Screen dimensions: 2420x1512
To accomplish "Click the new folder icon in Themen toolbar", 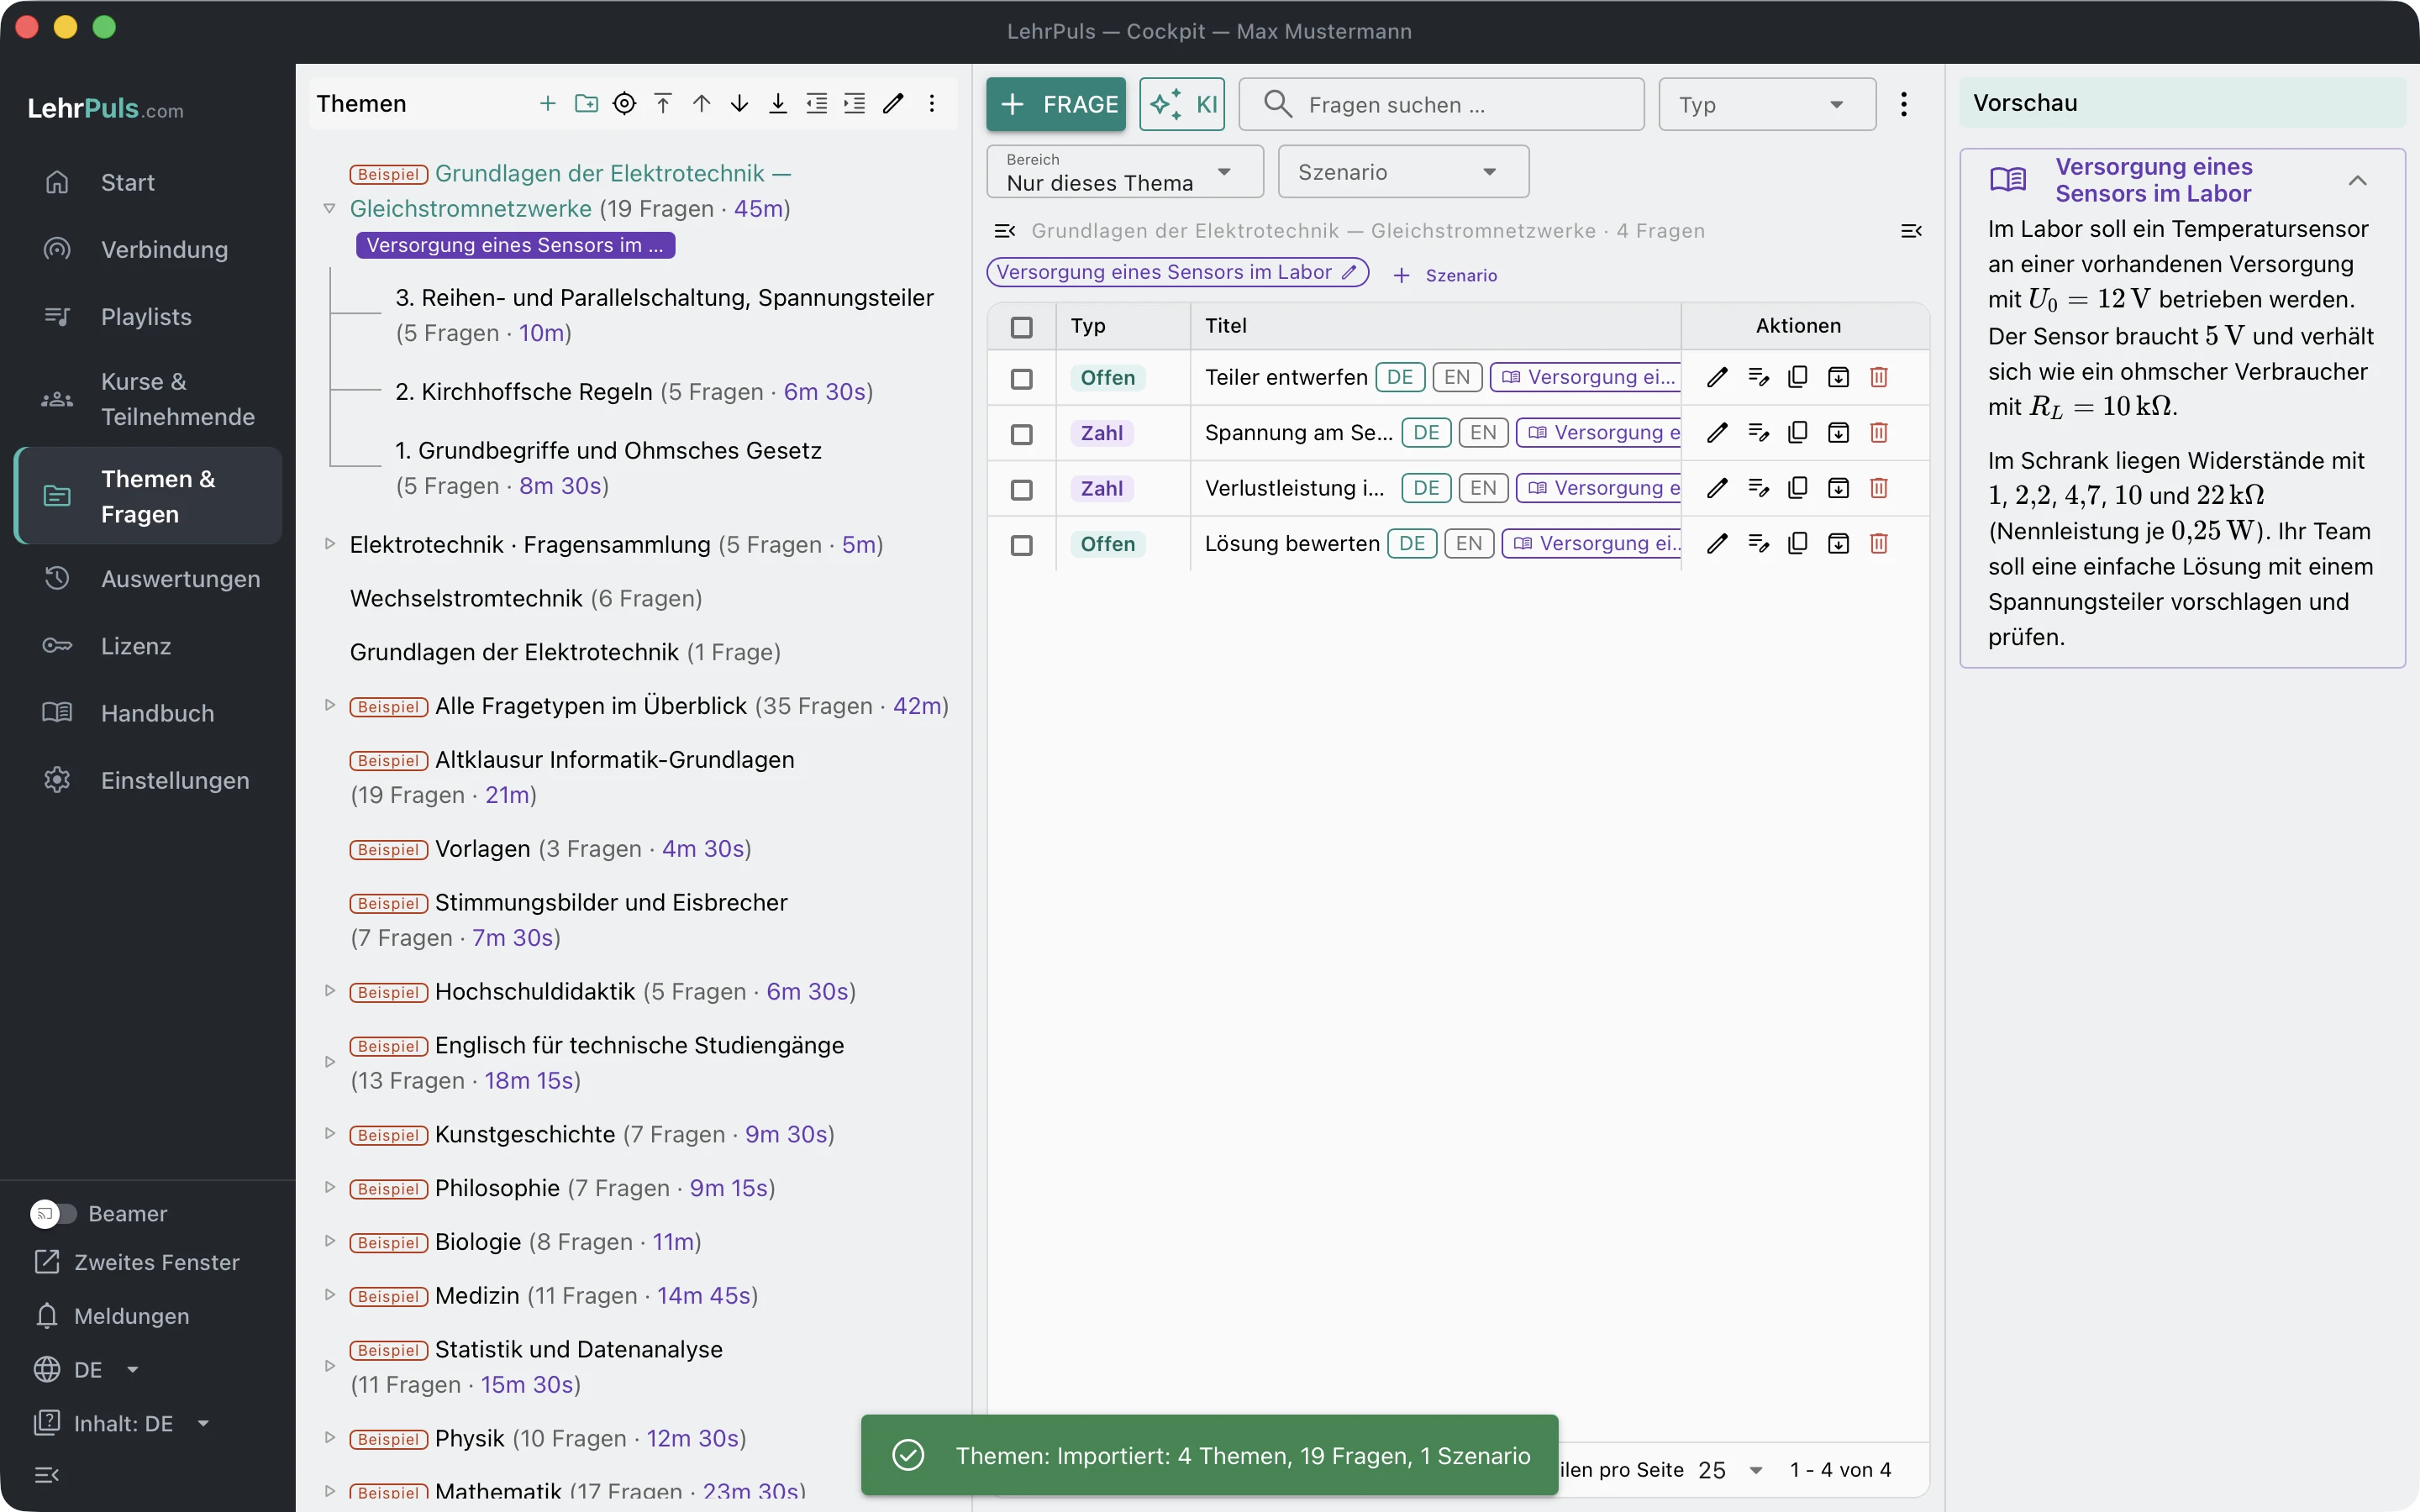I will pos(586,103).
